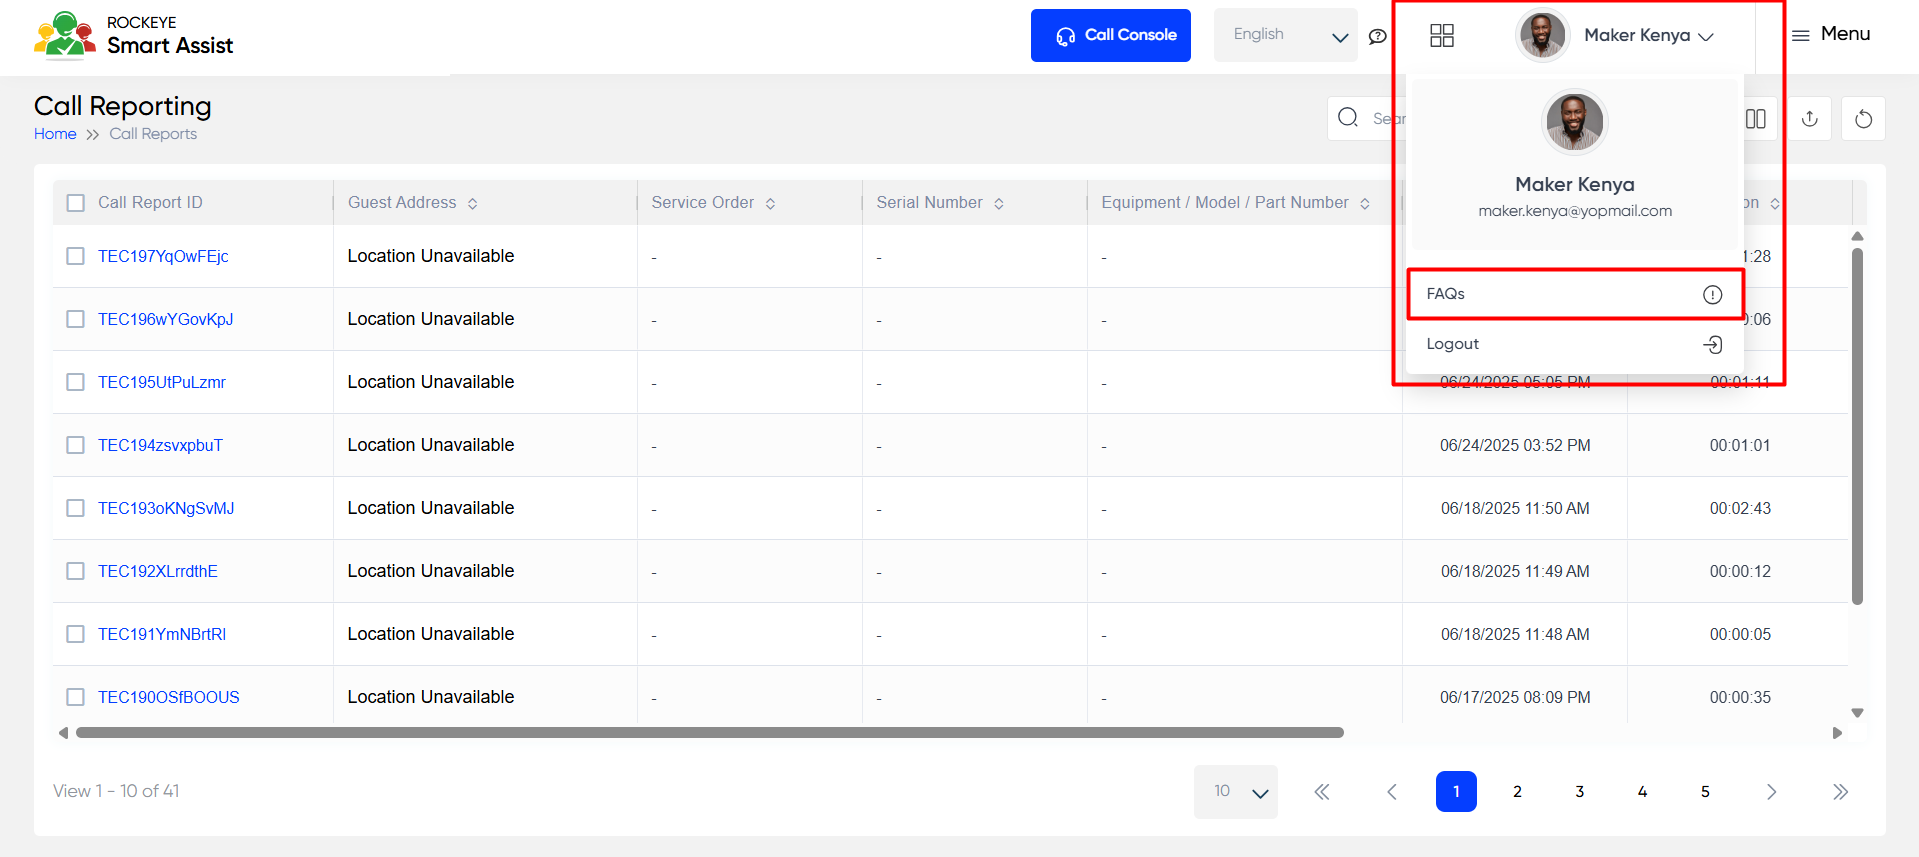Sort by Guest Address column
Viewport: 1919px width, 857px height.
[472, 204]
